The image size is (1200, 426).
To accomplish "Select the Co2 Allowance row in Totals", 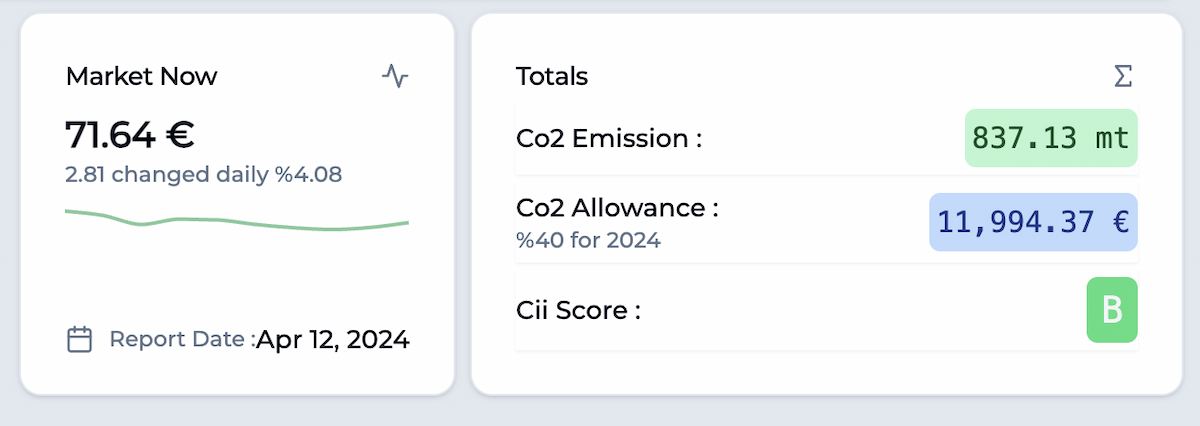I will 827,222.
